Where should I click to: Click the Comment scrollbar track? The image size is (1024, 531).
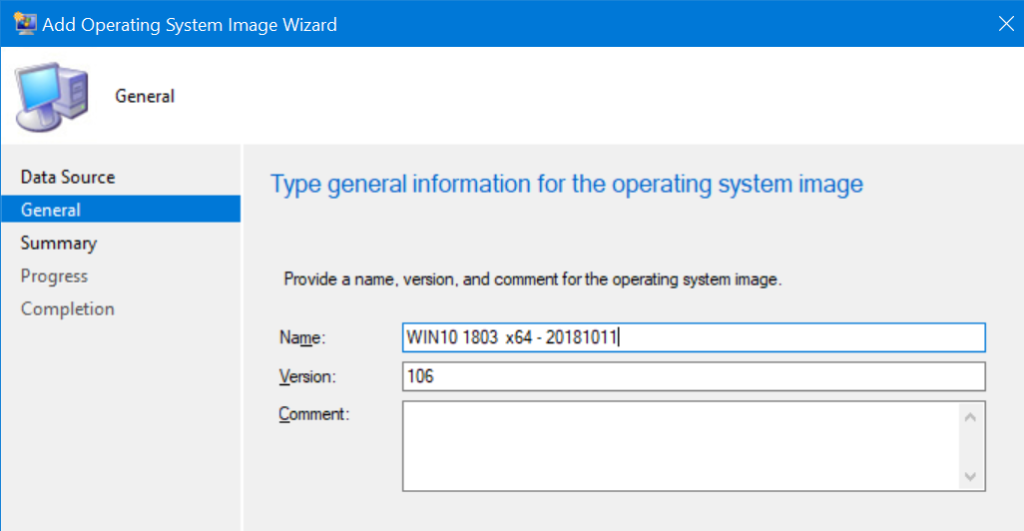point(970,447)
